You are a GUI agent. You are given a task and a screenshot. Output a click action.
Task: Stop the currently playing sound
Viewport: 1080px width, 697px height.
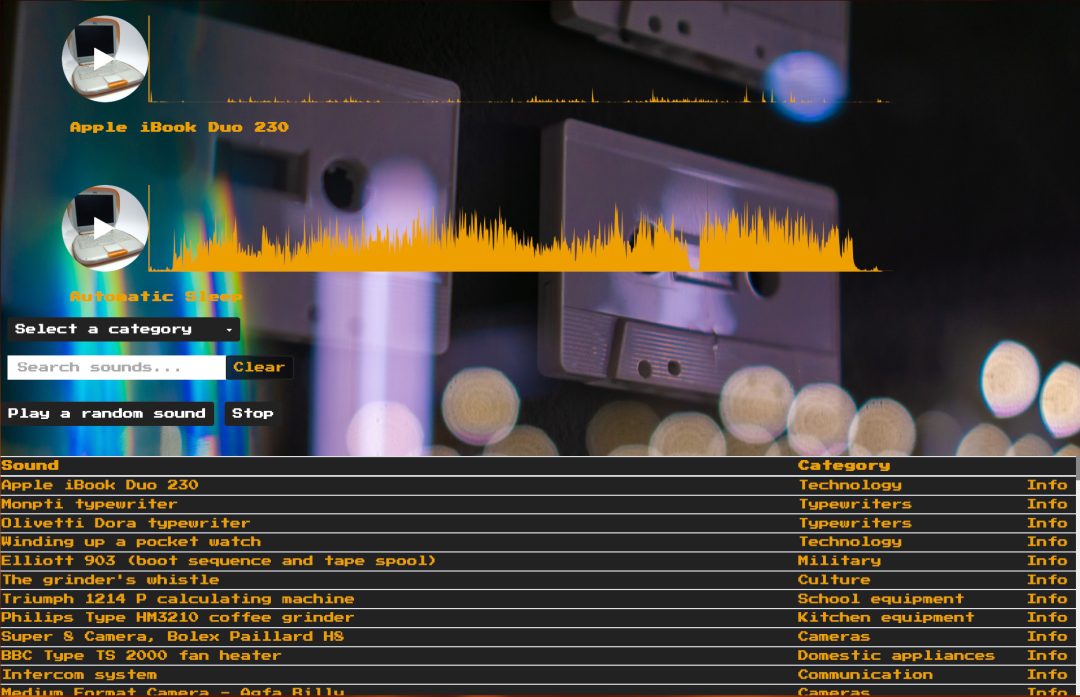click(x=252, y=413)
